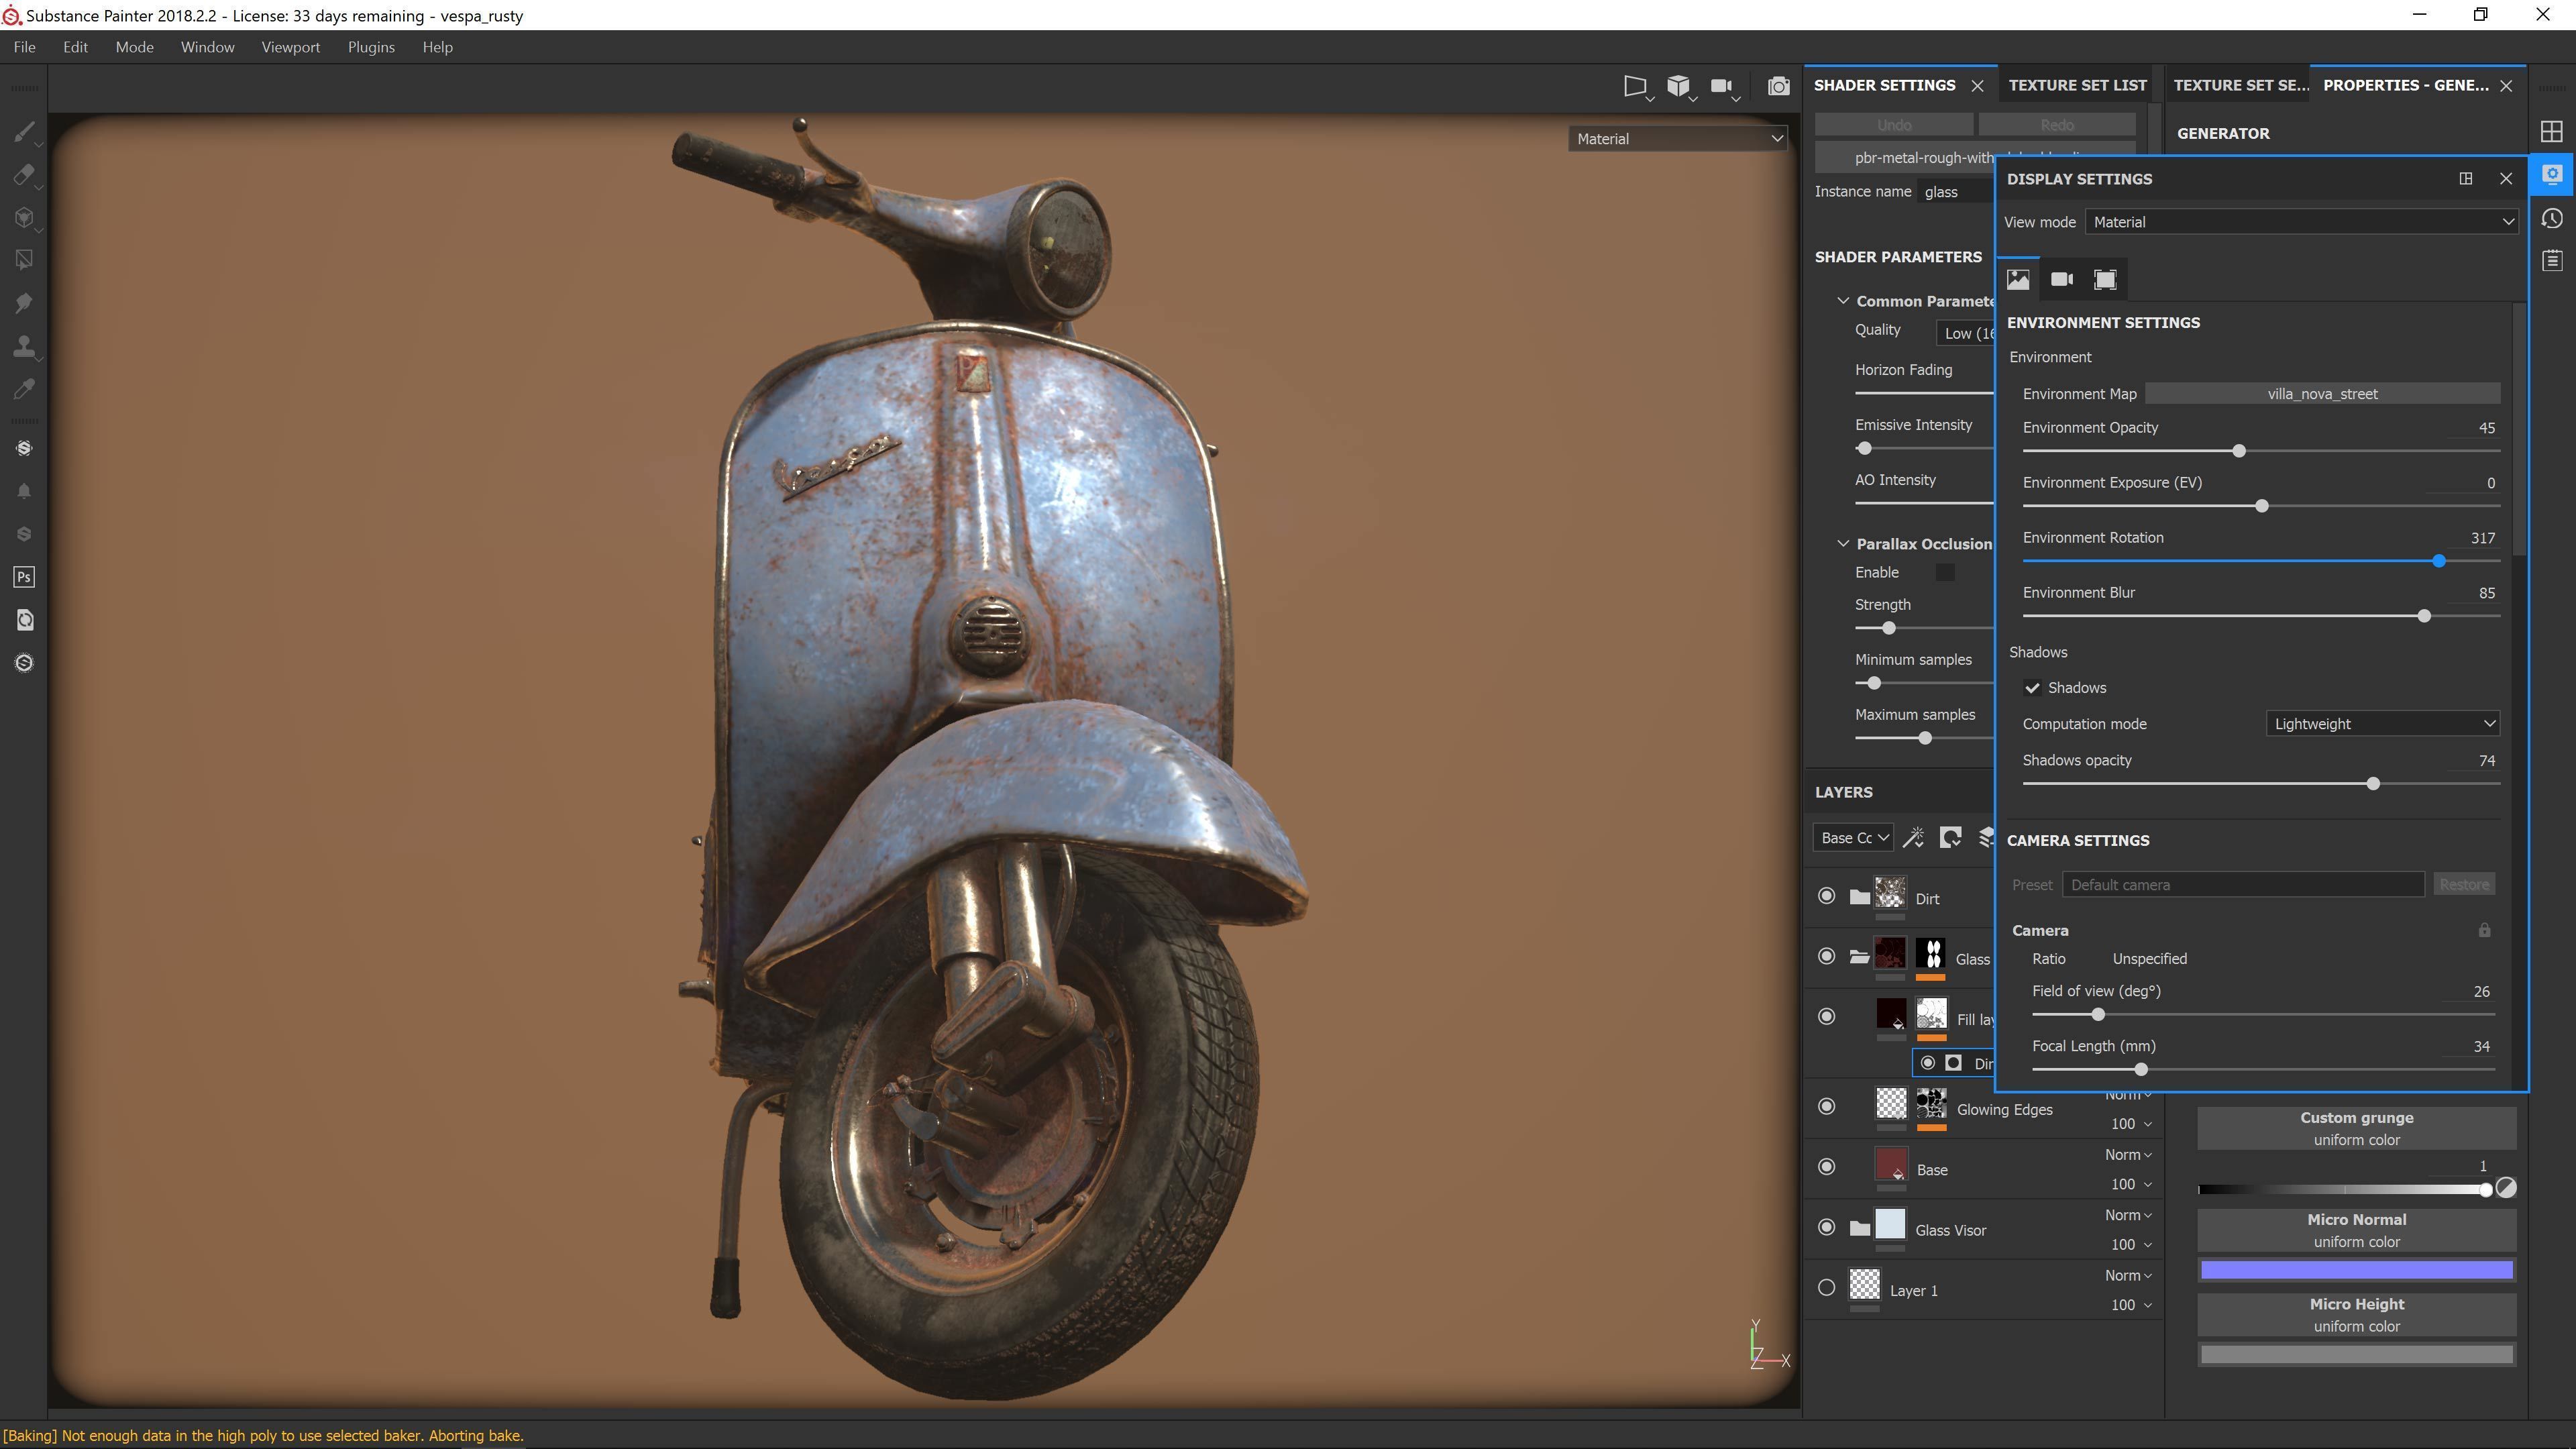This screenshot has height=1449, width=2576.
Task: Collapse the Parallax Occlusion section
Action: [x=1843, y=544]
